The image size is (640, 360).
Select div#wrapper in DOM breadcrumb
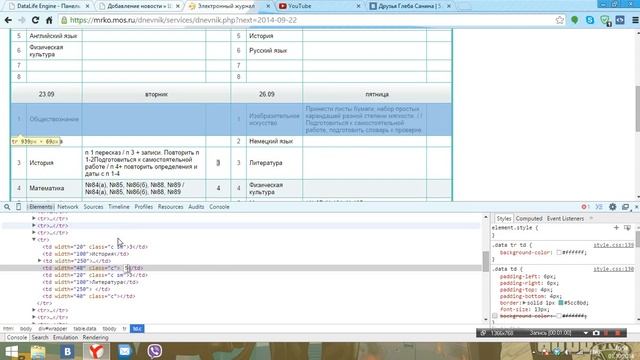(x=53, y=329)
